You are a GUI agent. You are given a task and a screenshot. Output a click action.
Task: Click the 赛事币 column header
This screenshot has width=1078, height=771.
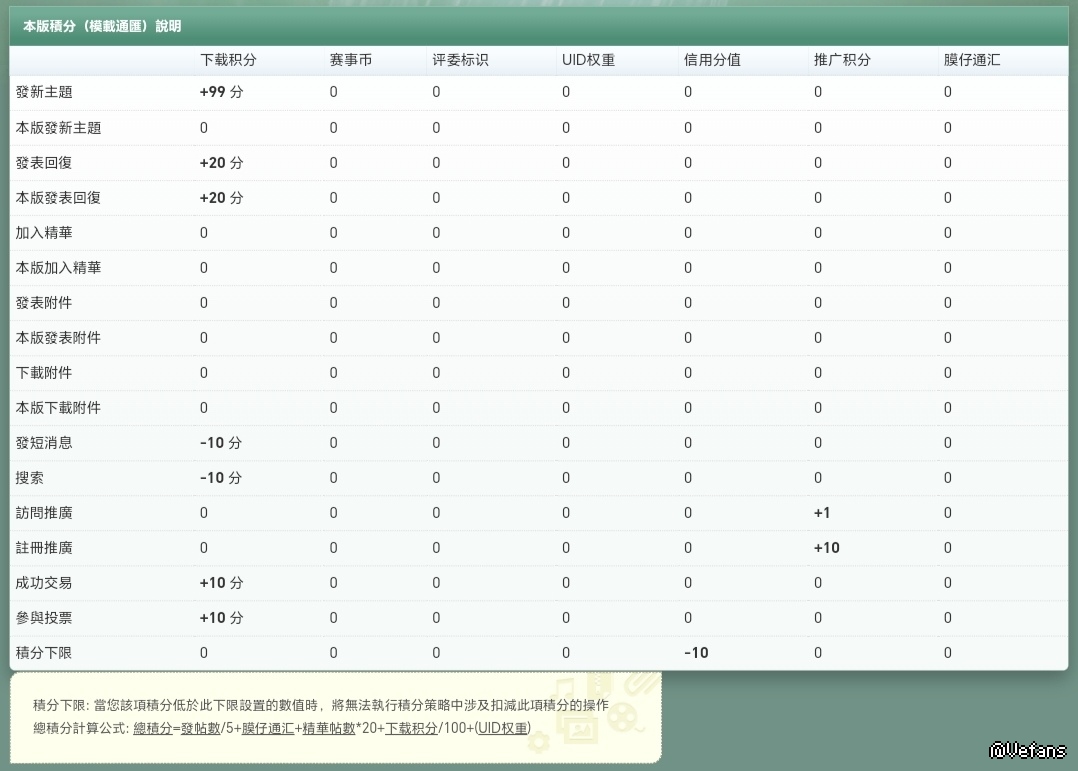coord(351,60)
